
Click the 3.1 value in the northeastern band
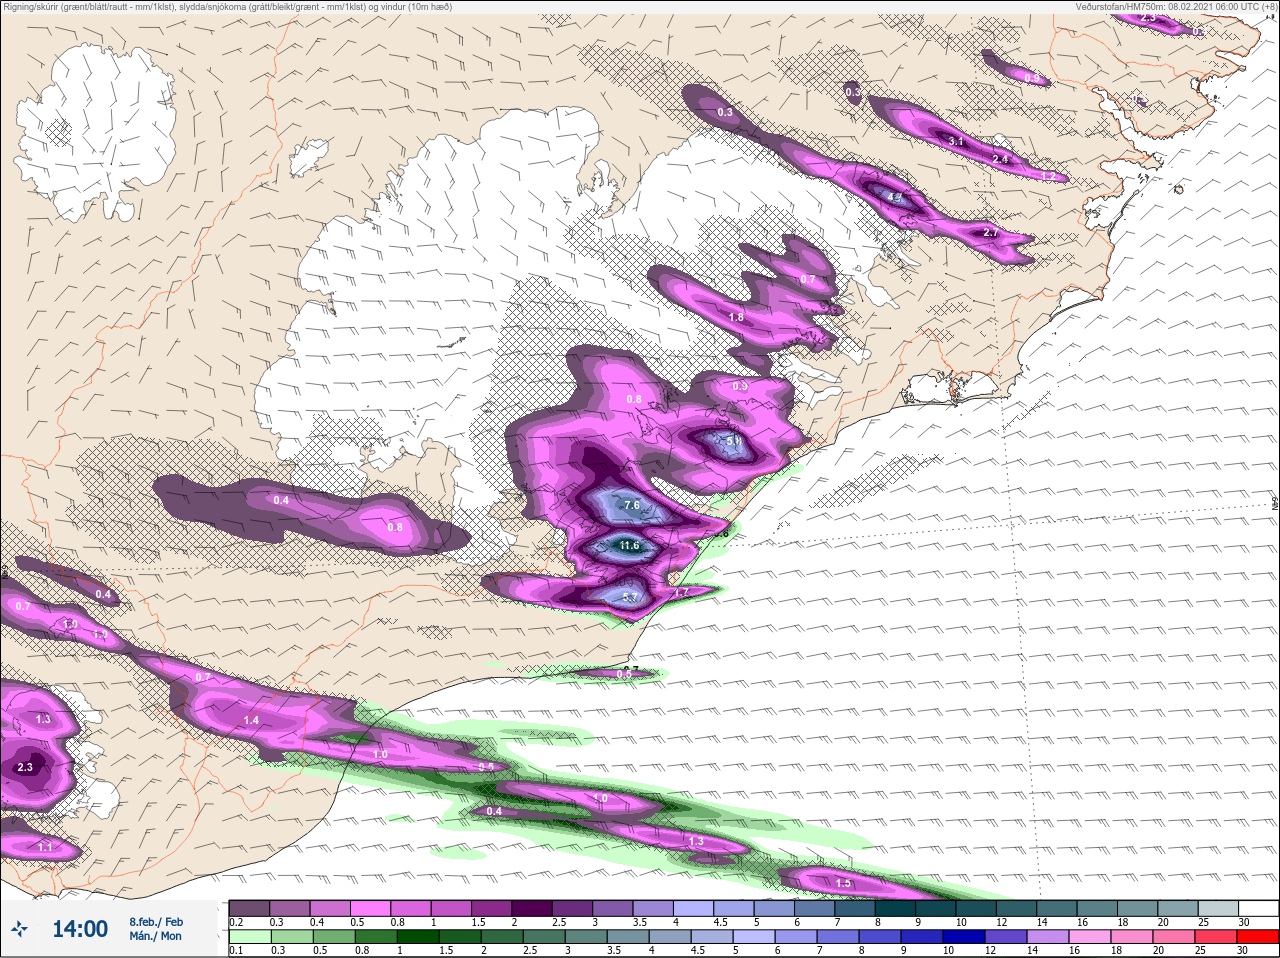(x=956, y=142)
